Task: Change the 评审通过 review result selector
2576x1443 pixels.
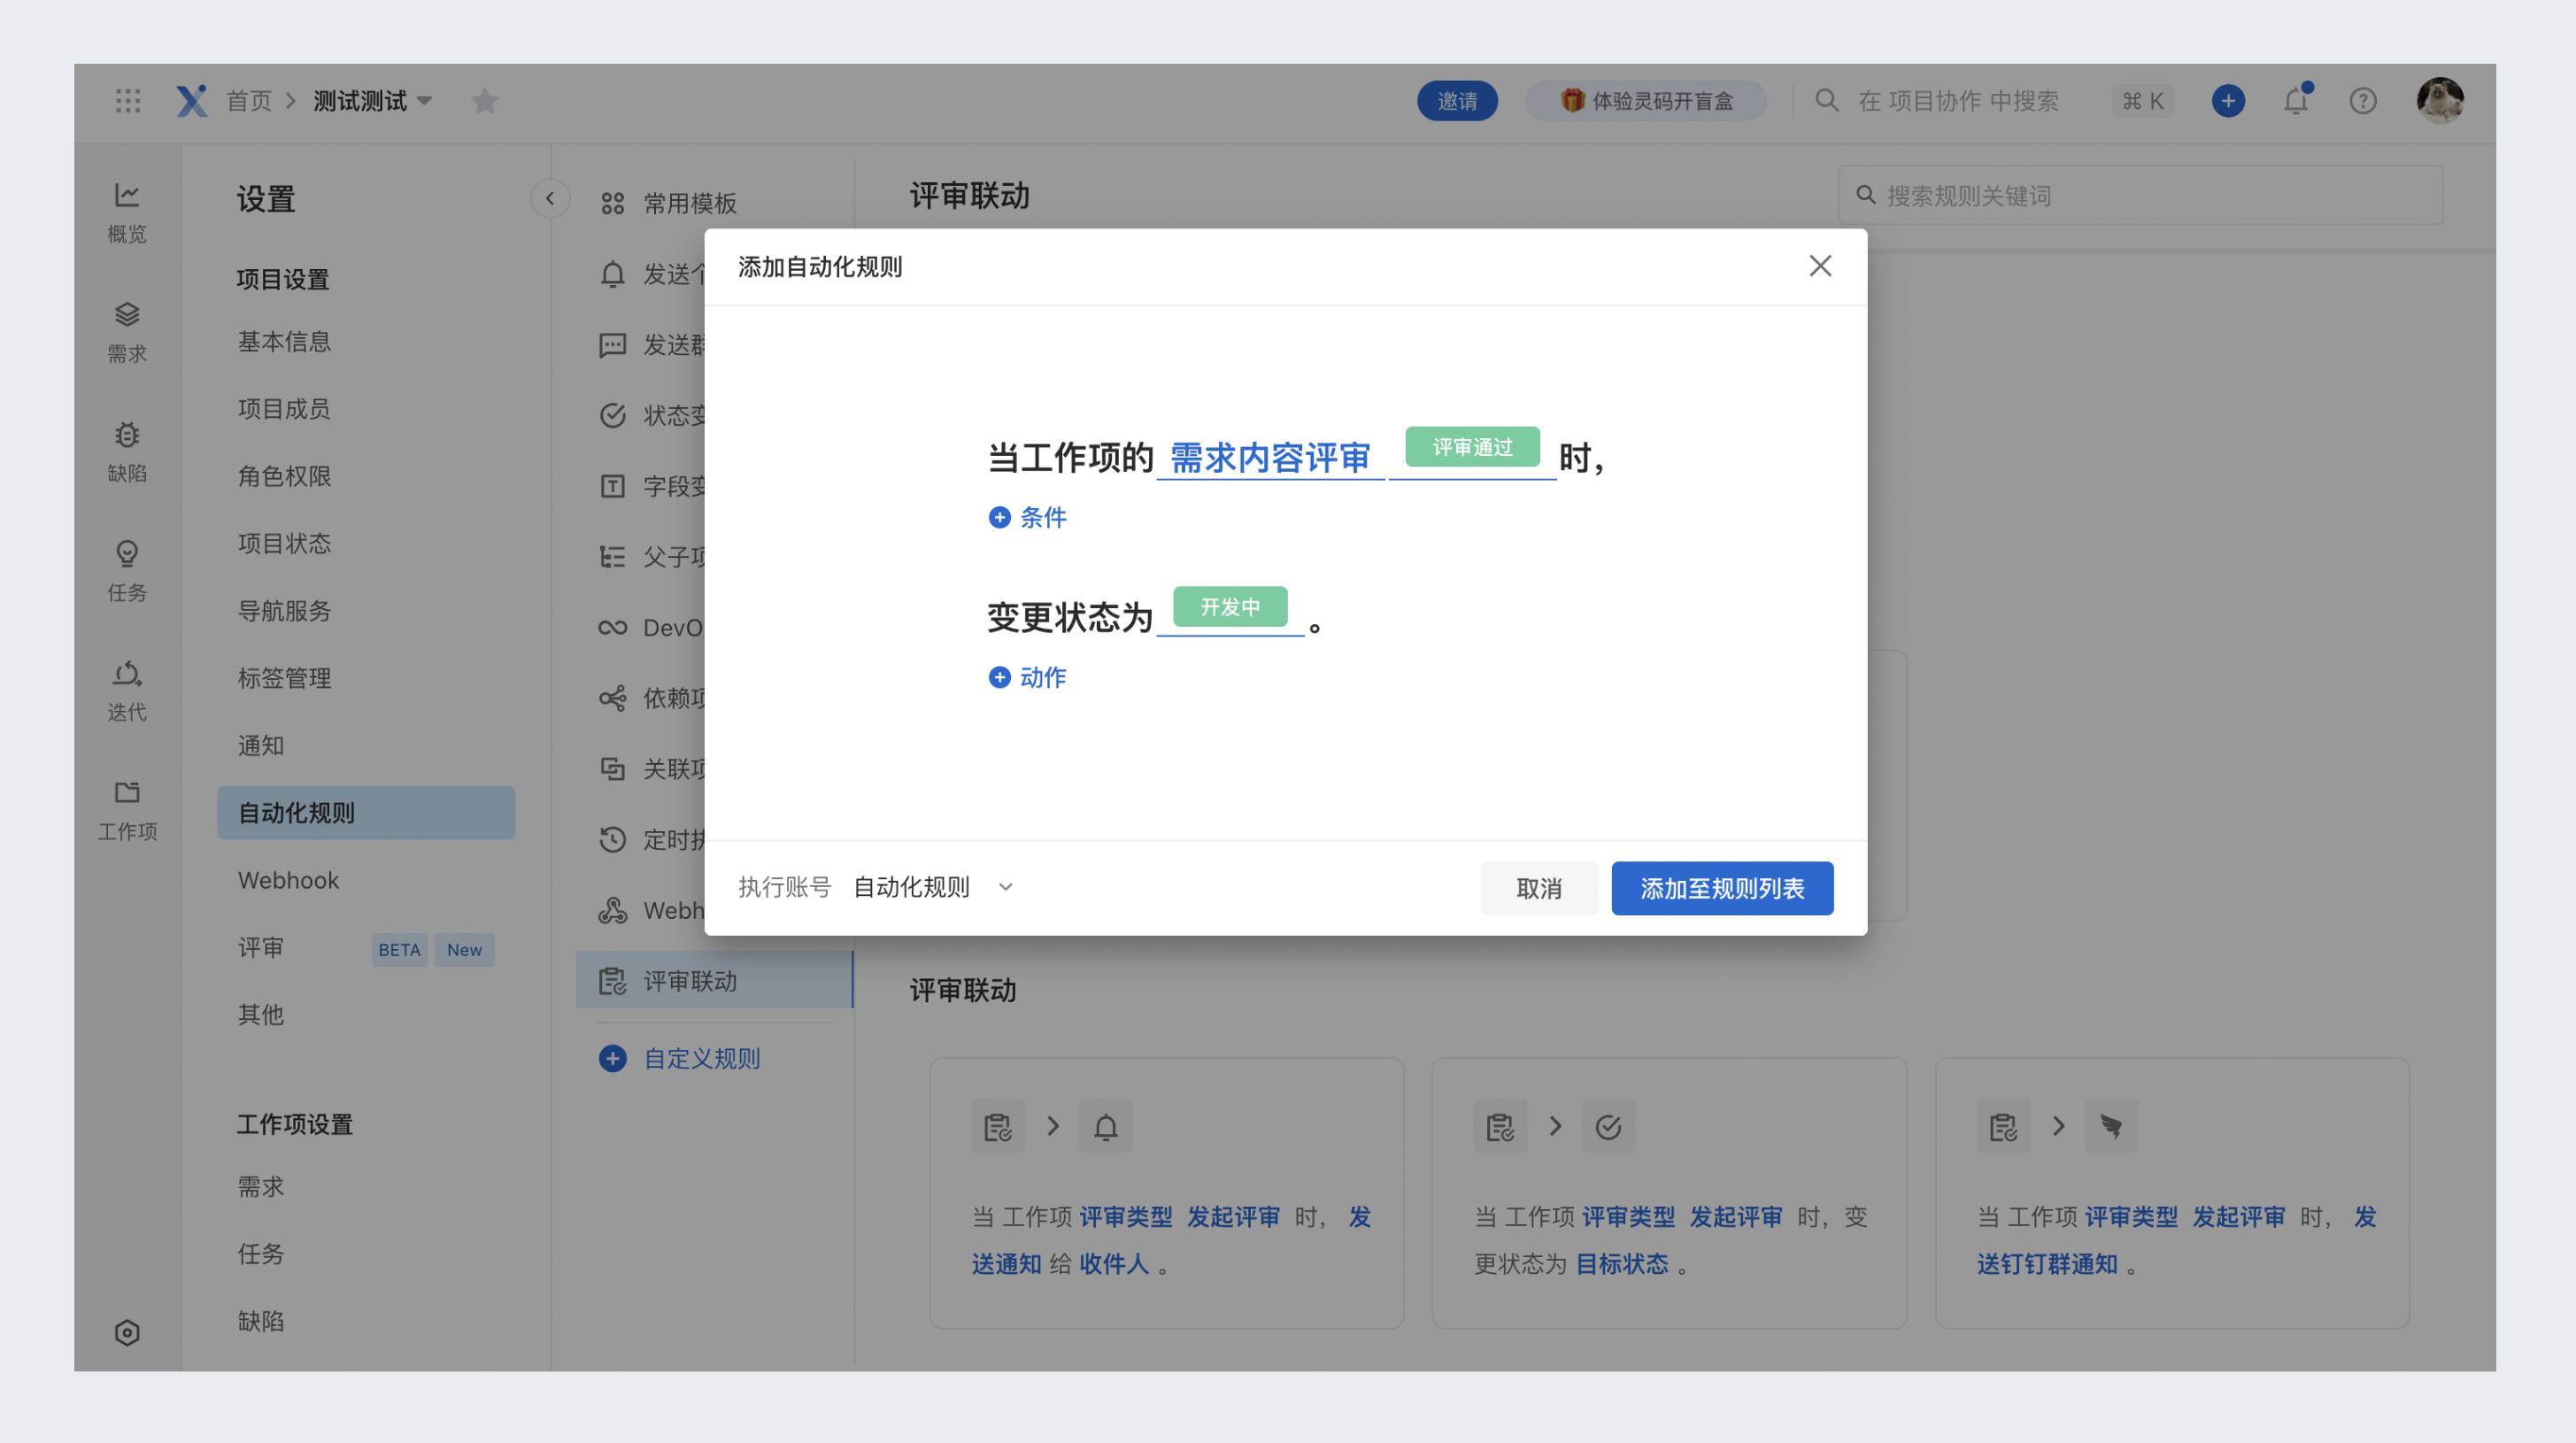Action: [x=1472, y=447]
